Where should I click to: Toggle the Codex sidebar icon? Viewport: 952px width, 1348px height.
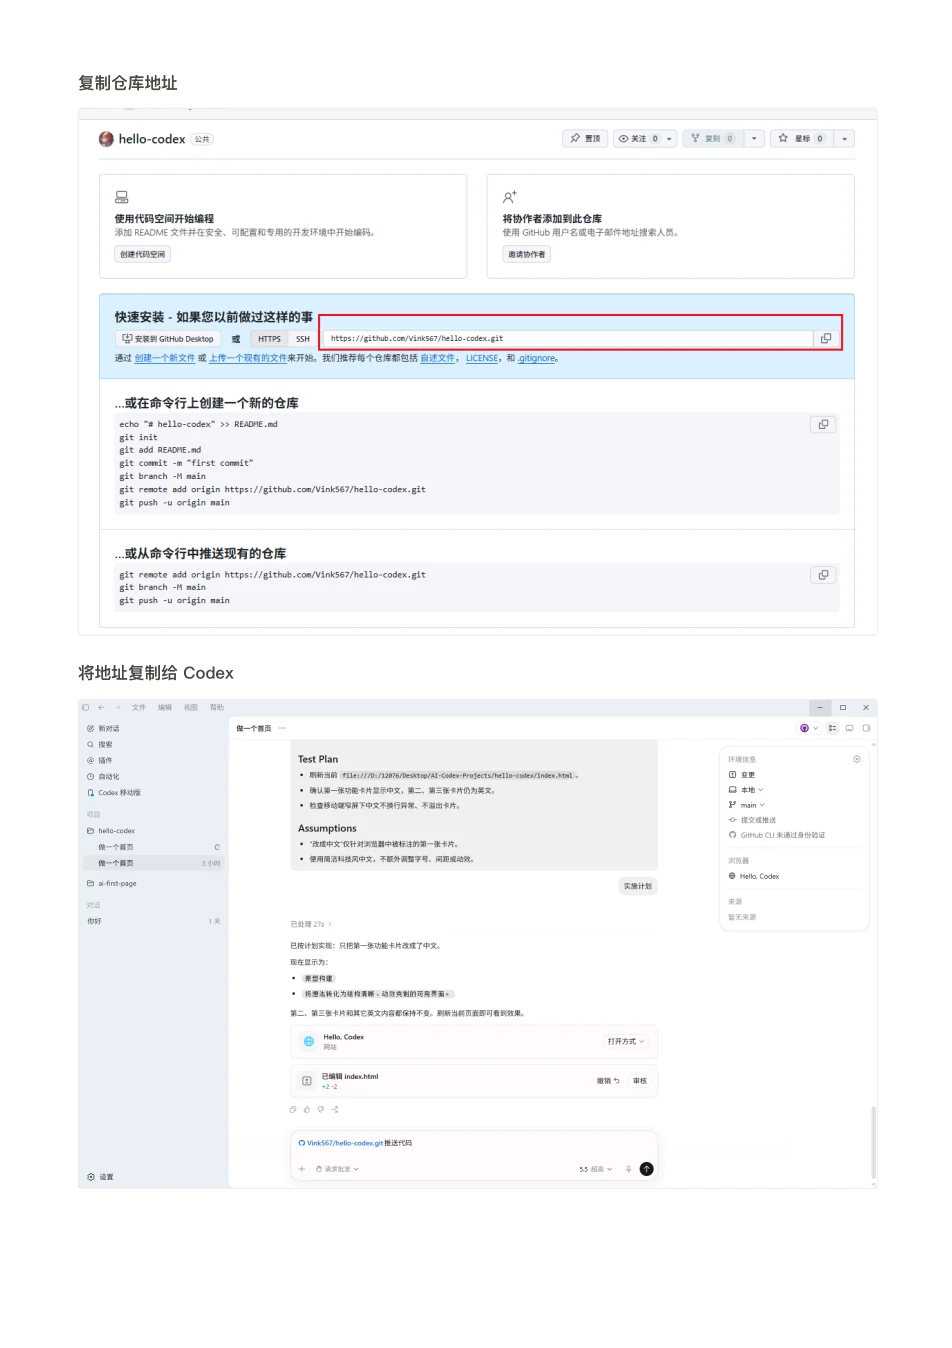86,707
